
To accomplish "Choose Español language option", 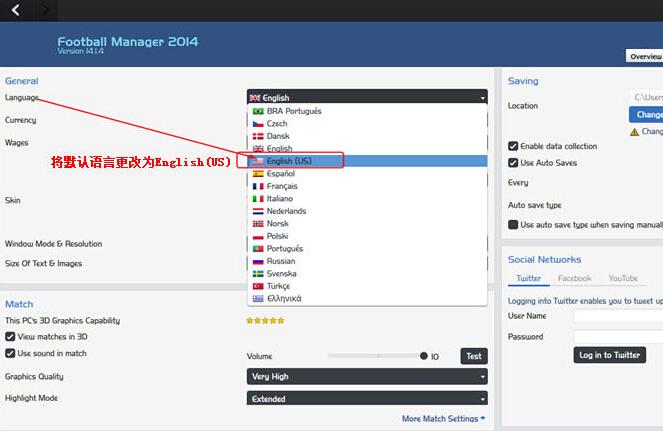I will pos(367,174).
